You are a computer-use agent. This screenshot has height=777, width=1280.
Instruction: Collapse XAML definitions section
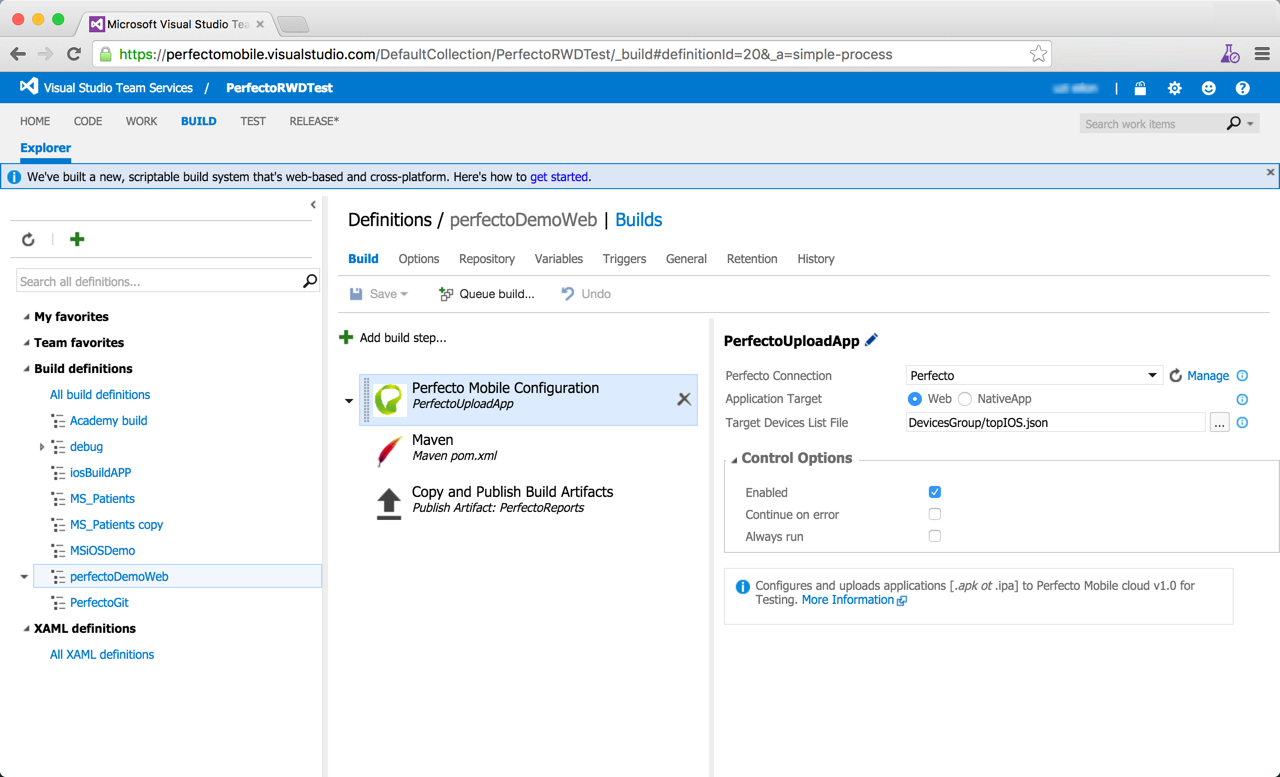tap(26, 629)
